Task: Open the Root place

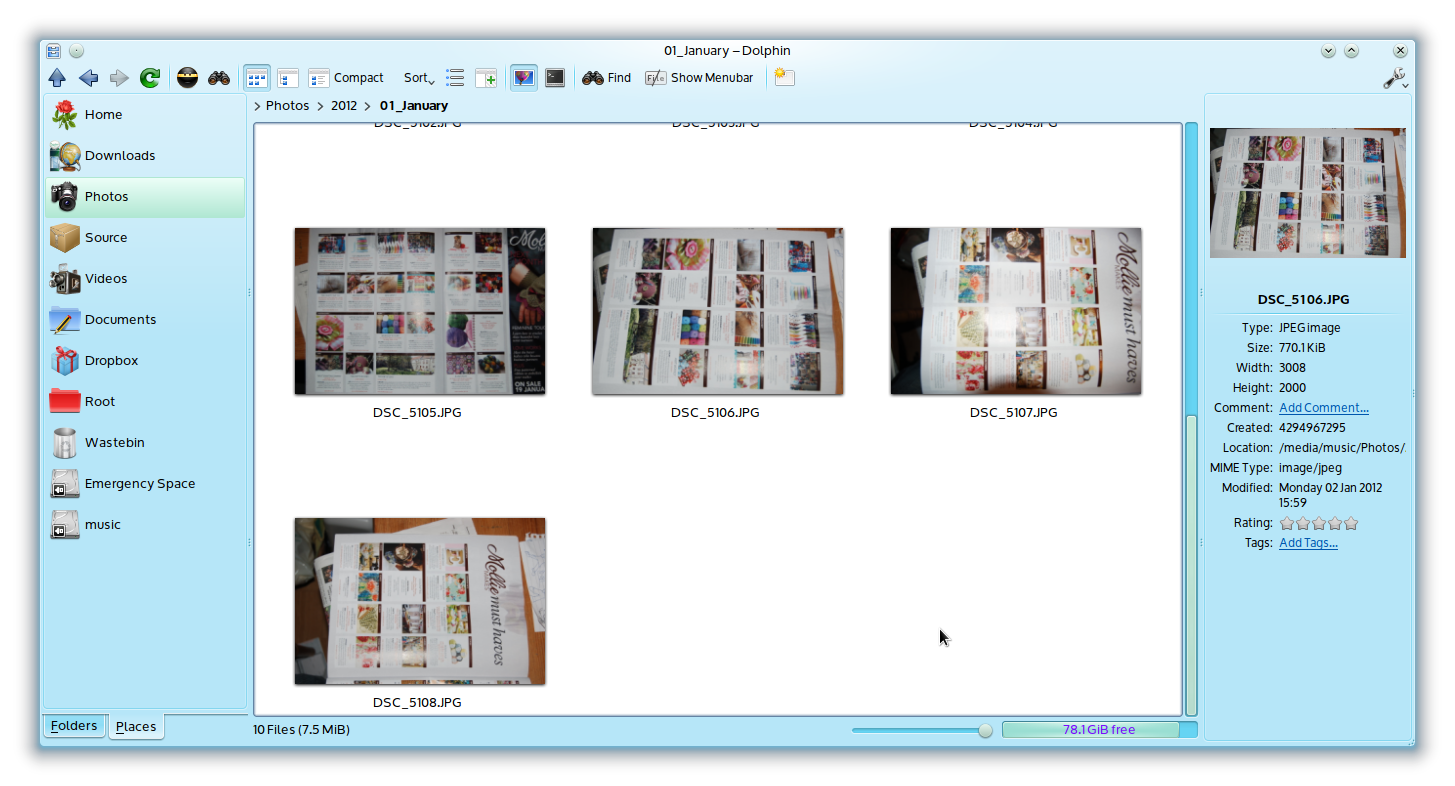Action: pyautogui.click(x=145, y=402)
